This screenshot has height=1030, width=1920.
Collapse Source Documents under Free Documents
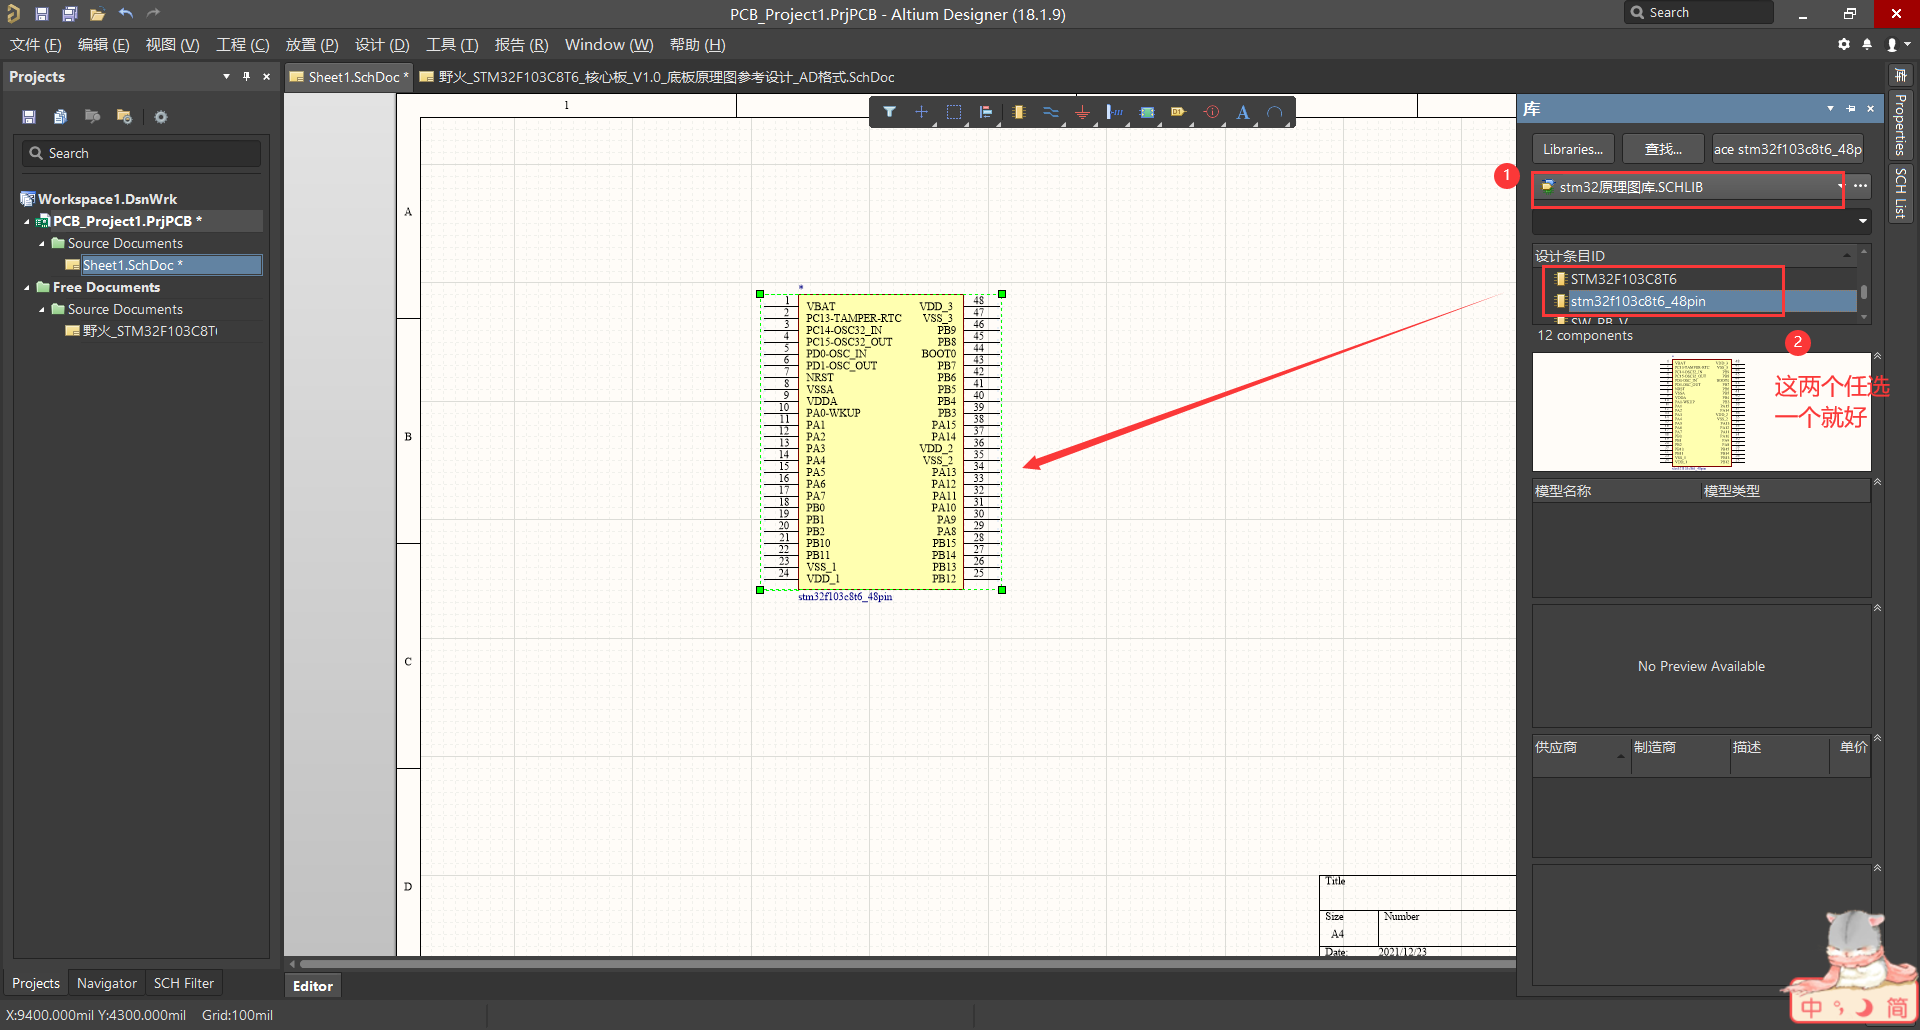pyautogui.click(x=42, y=309)
